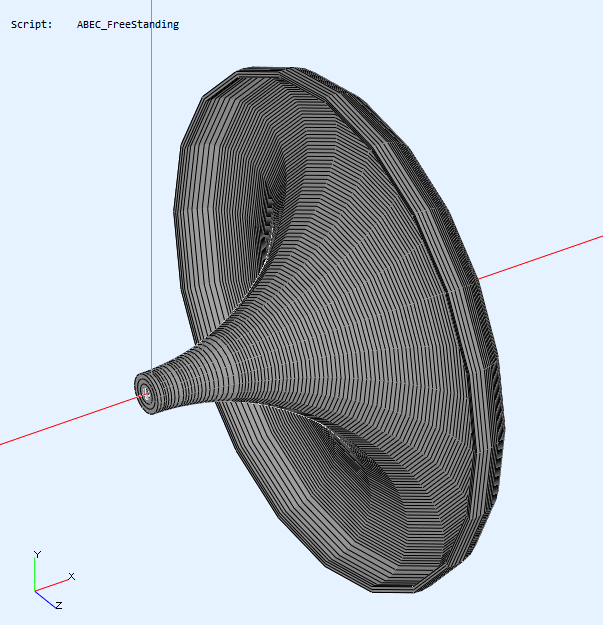Viewport: 603px width, 625px height.
Task: Click the Script: label
Action: (31, 25)
